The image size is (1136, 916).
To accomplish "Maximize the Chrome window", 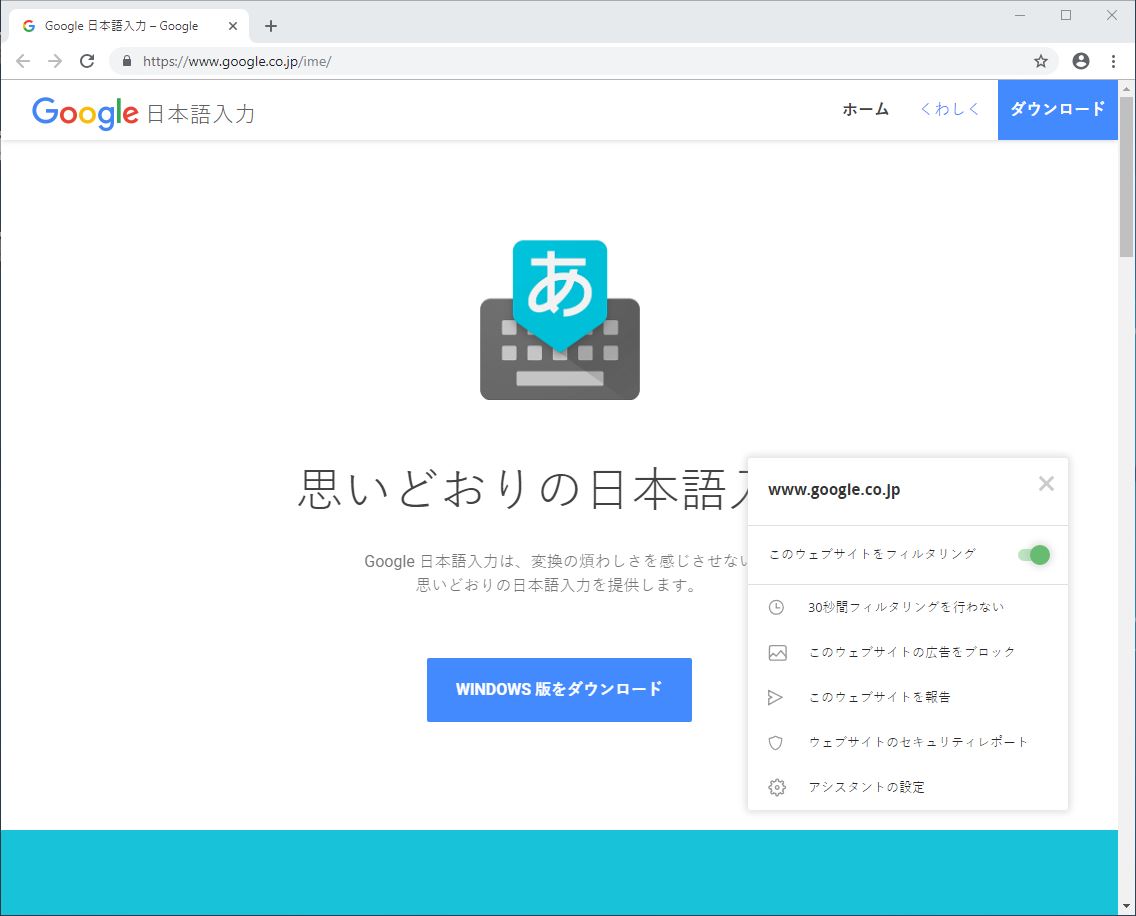I will coord(1066,15).
